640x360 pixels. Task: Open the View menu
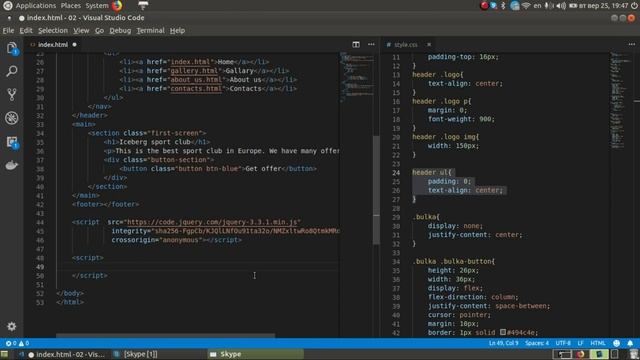[81, 31]
